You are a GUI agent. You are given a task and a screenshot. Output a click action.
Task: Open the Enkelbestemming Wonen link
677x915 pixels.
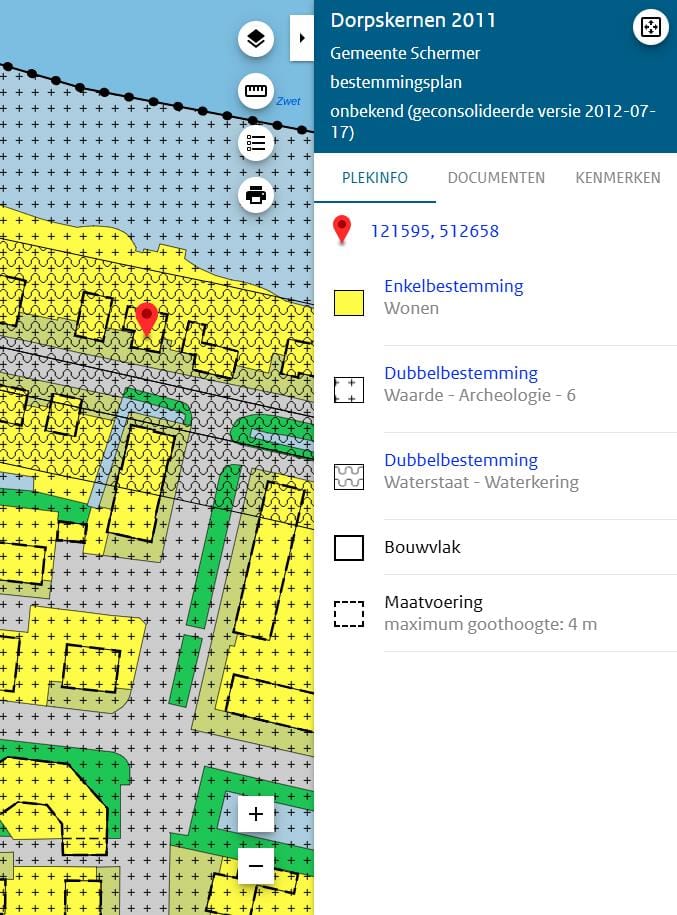453,286
